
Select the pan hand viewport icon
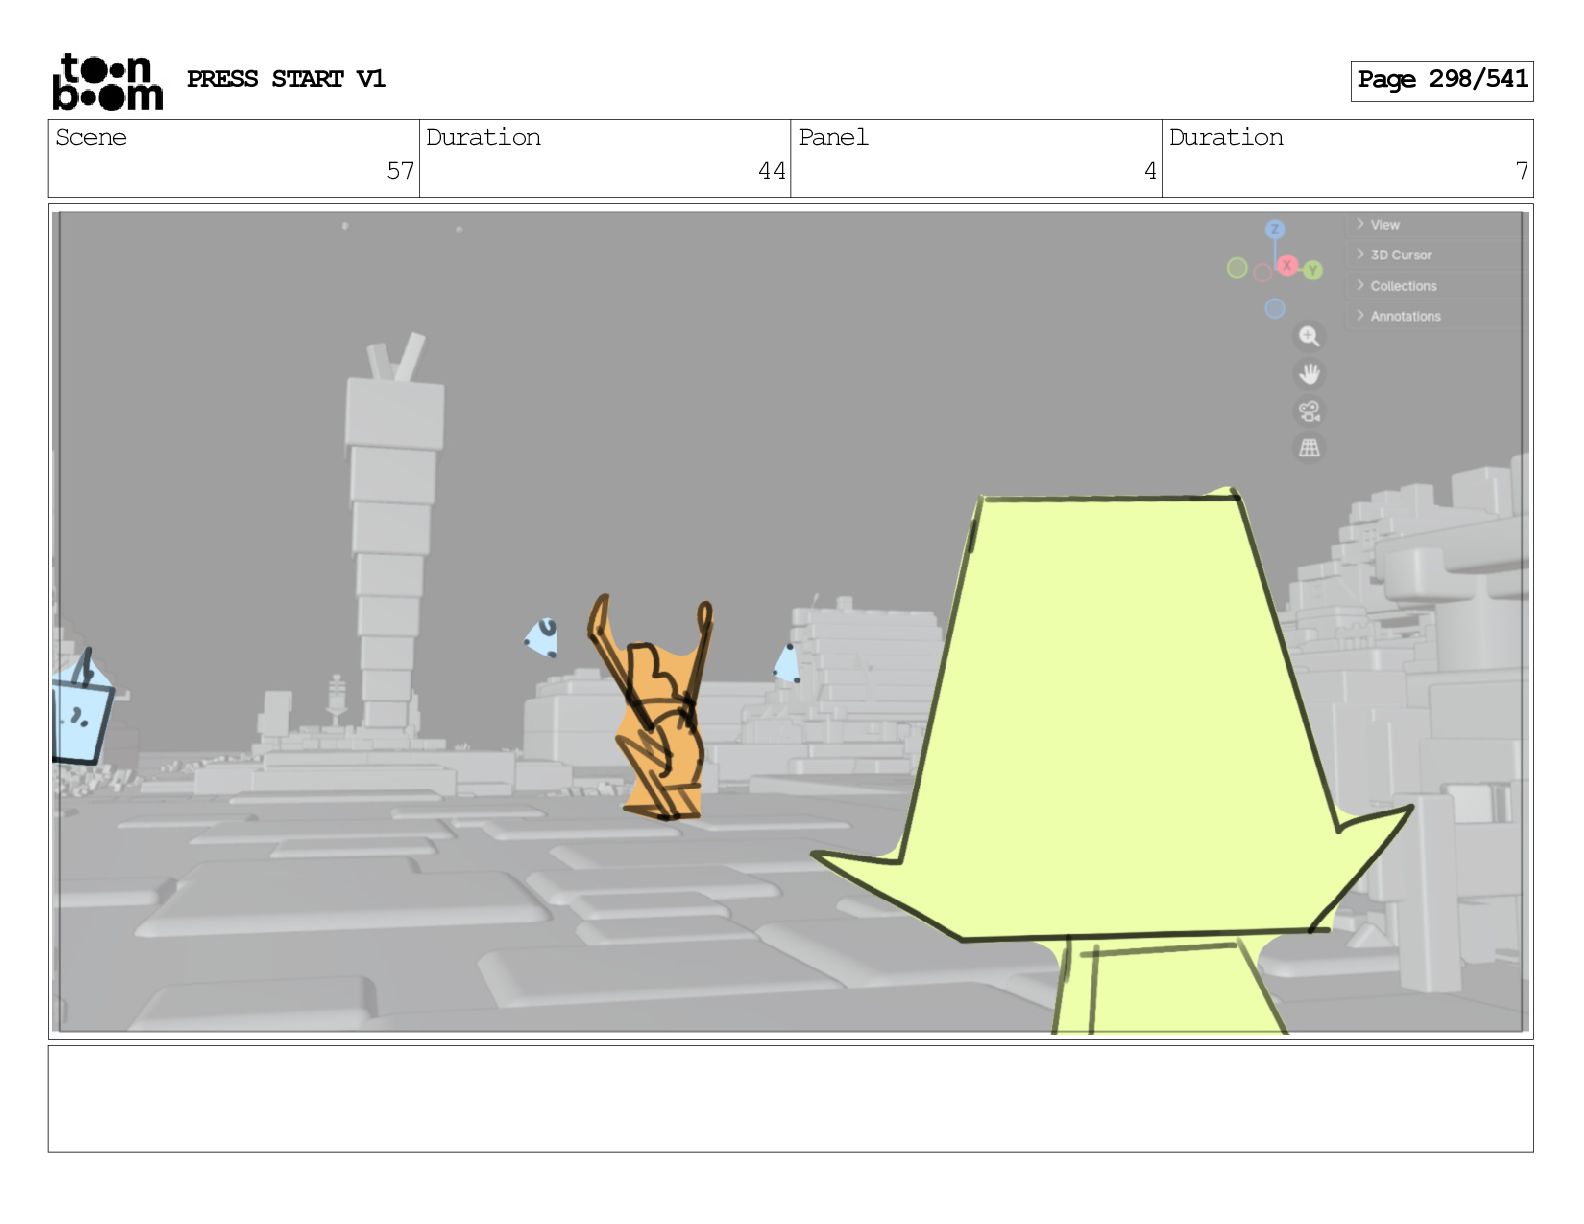pyautogui.click(x=1309, y=374)
